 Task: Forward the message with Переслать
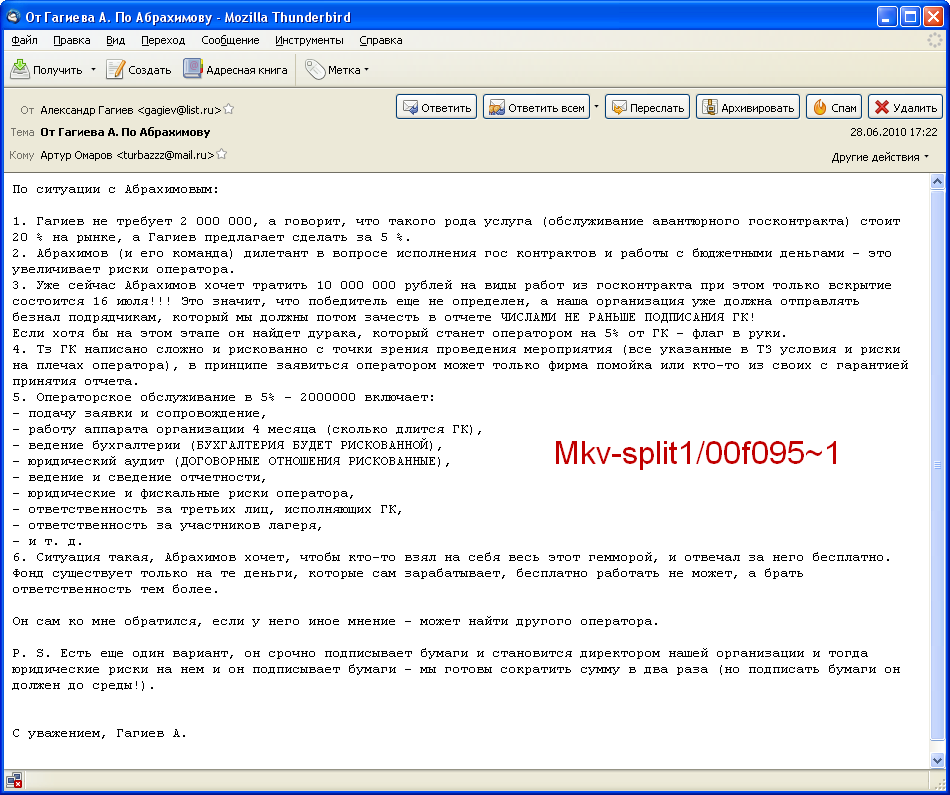coord(647,108)
